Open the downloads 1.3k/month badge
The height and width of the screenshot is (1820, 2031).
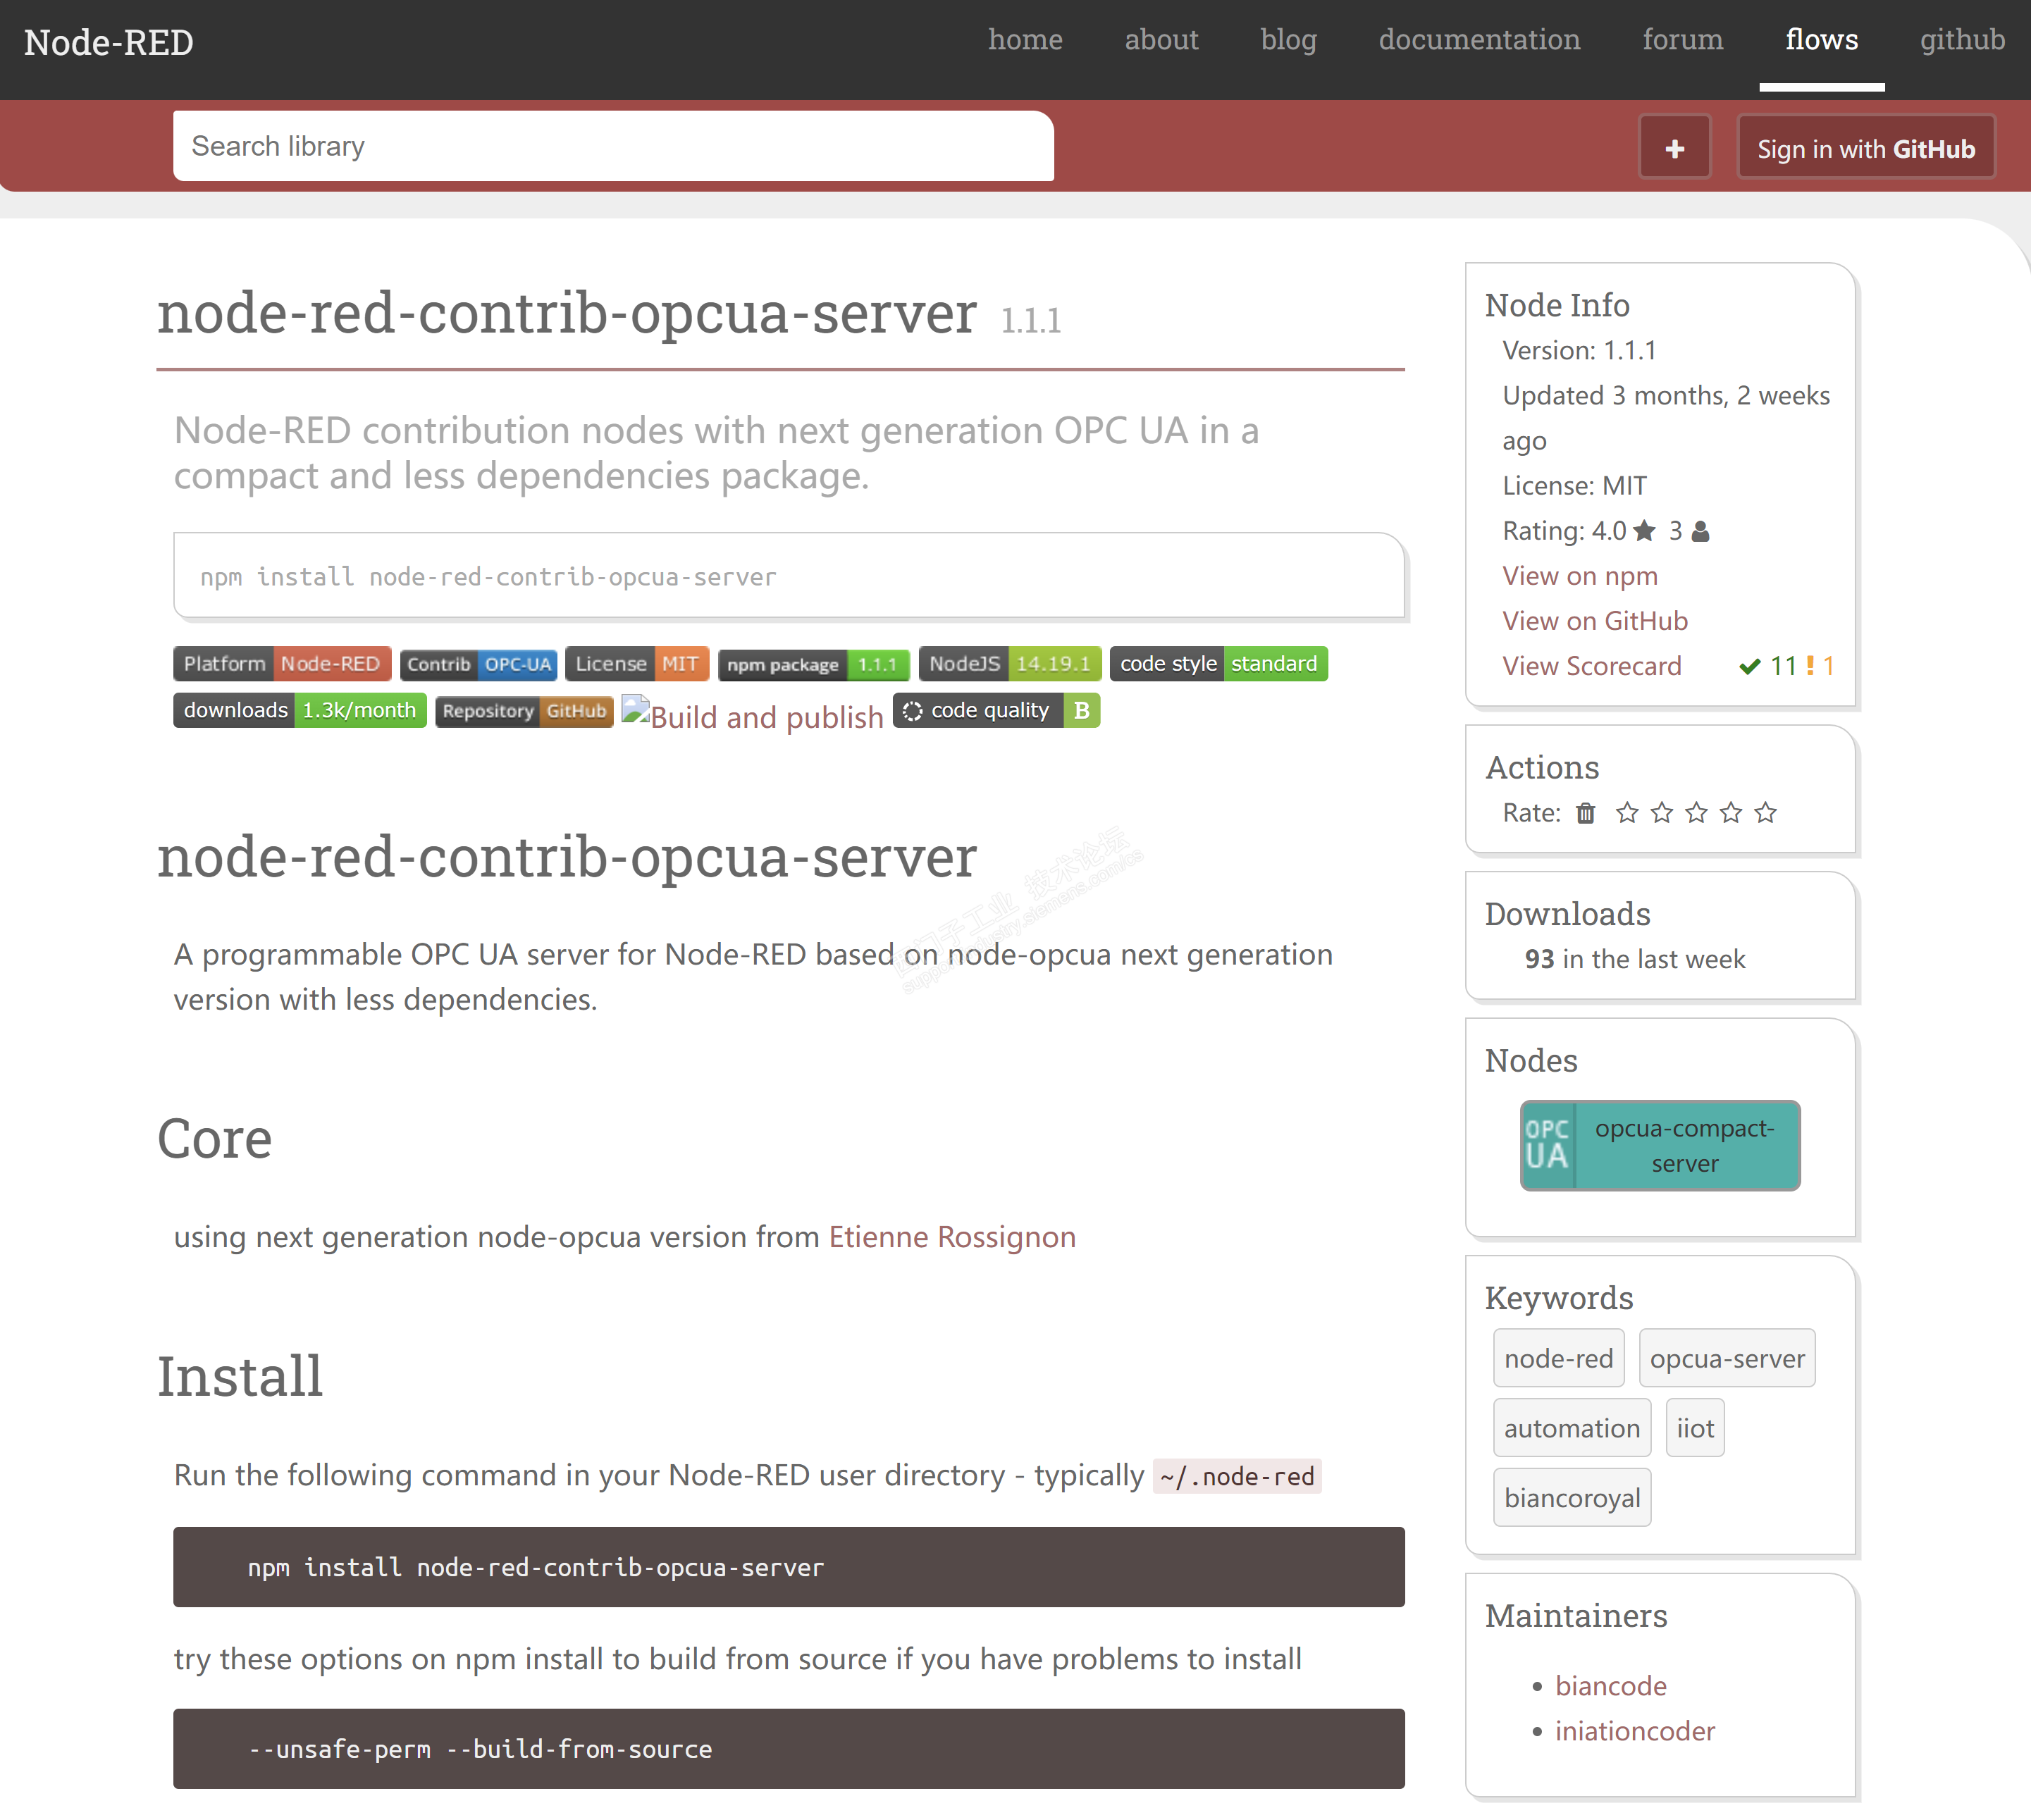pos(299,710)
